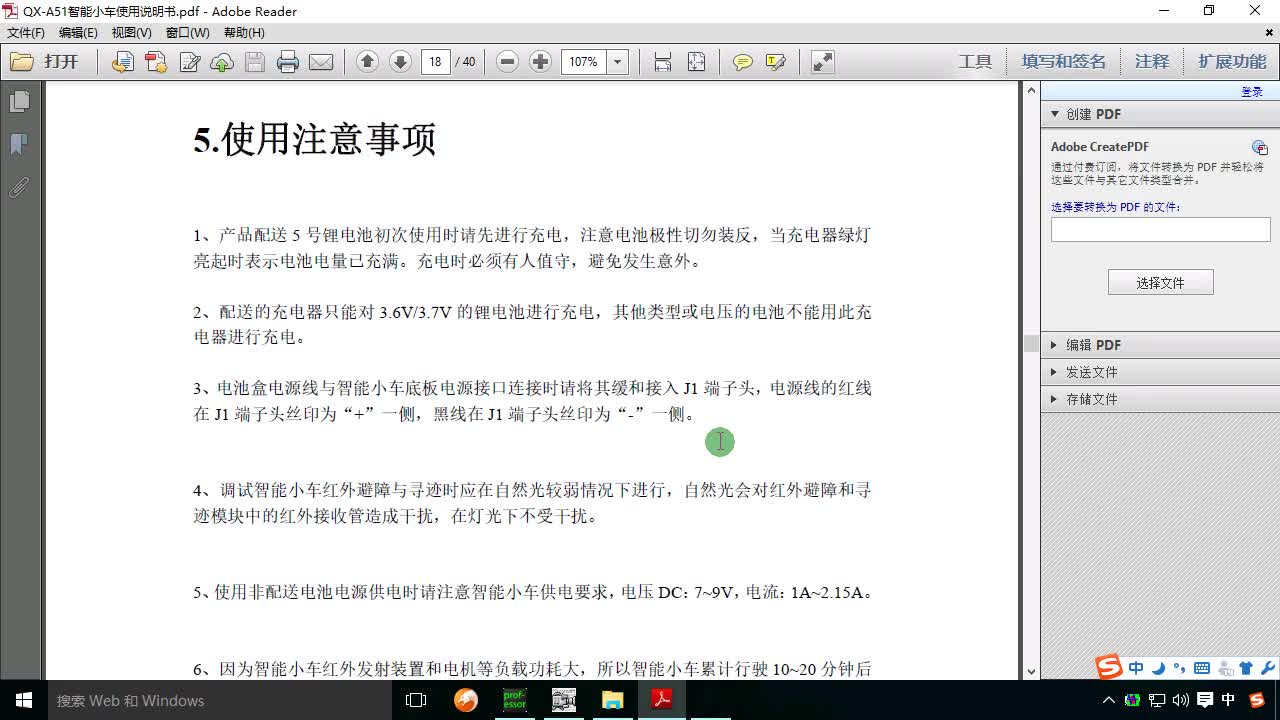This screenshot has width=1280, height=720.
Task: Click the orange circular browser taskbar icon
Action: [x=466, y=700]
